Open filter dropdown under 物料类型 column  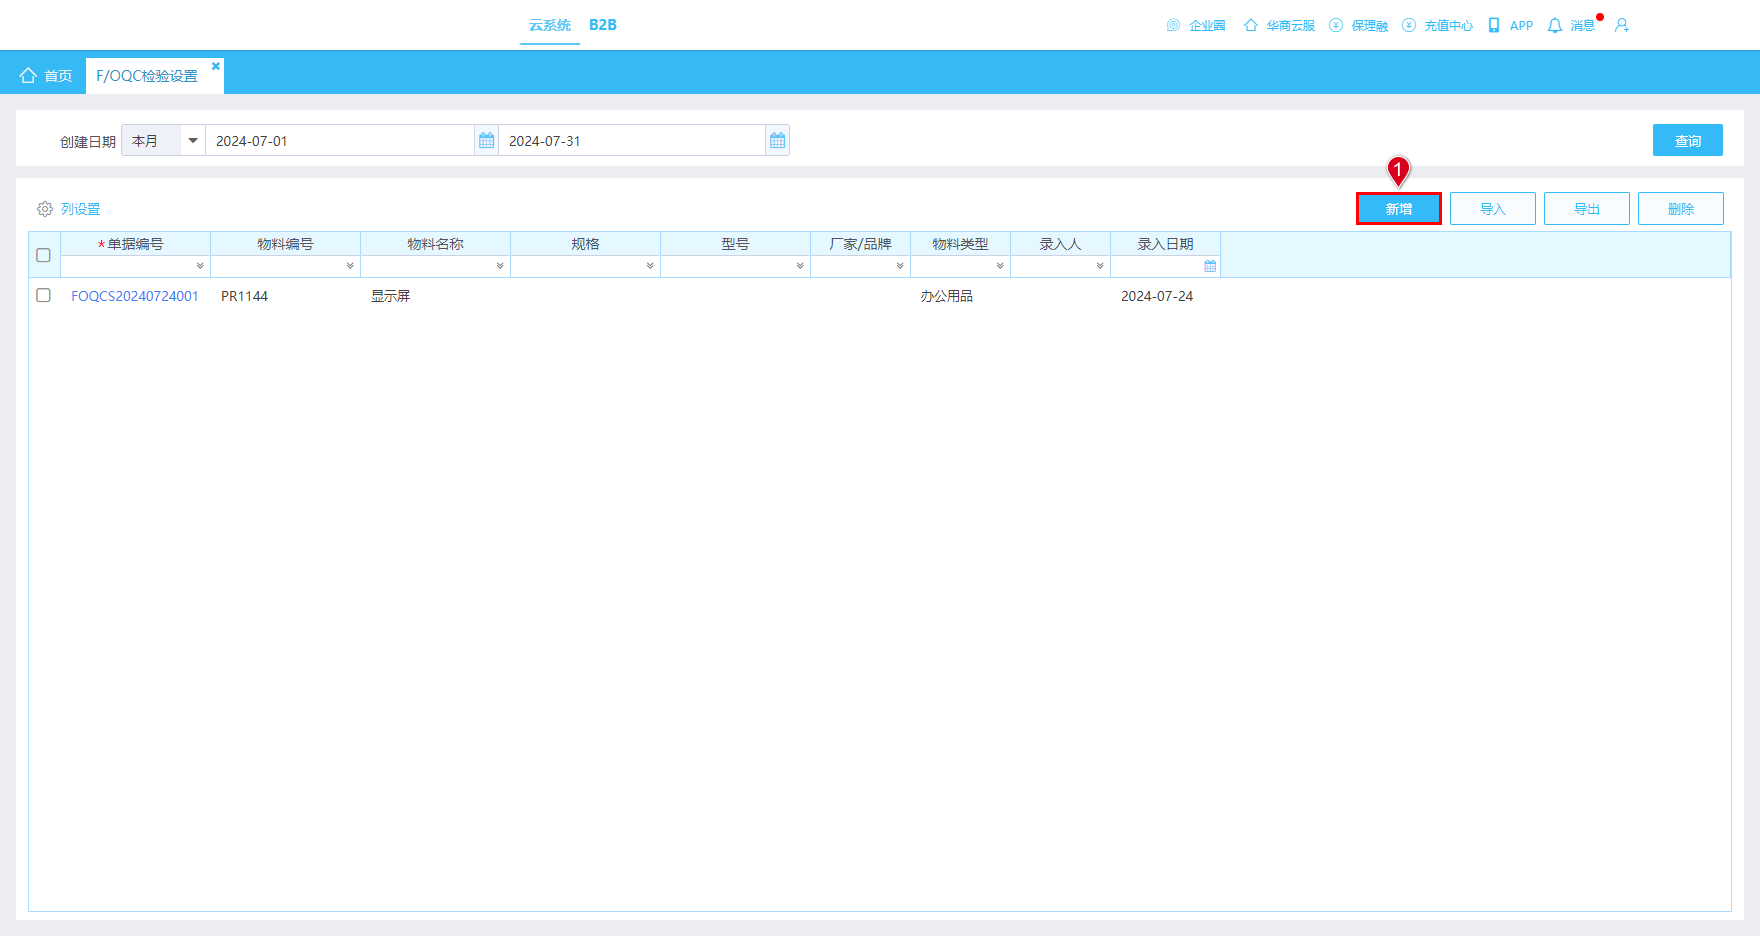point(1000,266)
